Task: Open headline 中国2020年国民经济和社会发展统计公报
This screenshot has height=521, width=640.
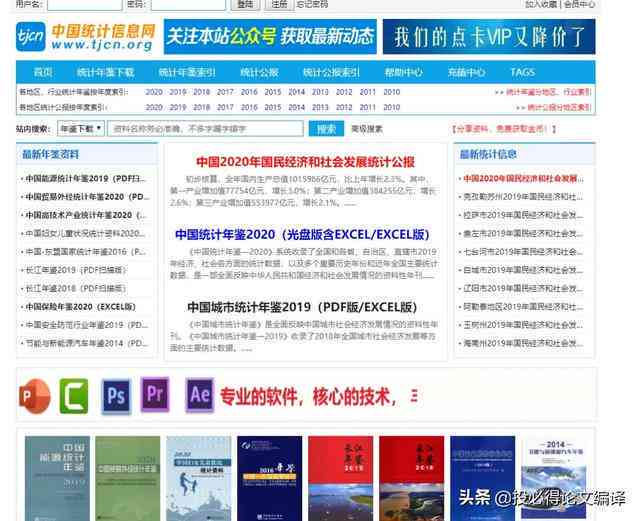Action: click(x=305, y=162)
